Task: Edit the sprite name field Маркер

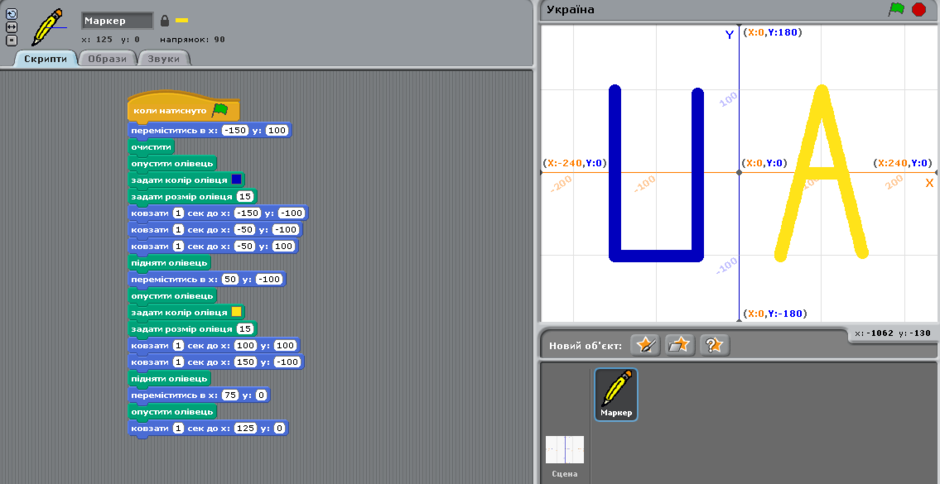Action: tap(118, 20)
